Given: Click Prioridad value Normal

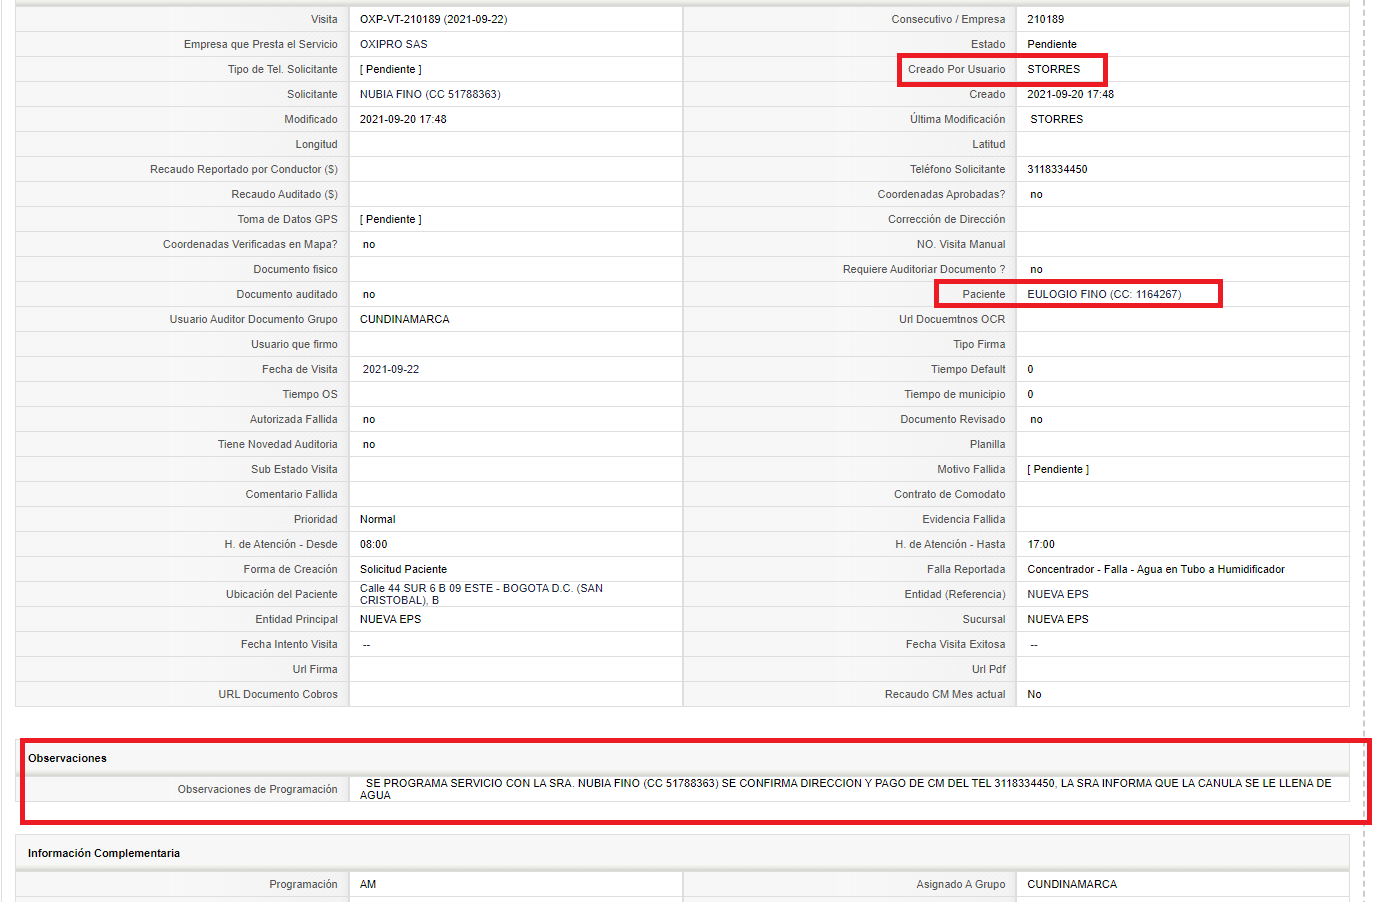Looking at the screenshot, I should [x=377, y=519].
